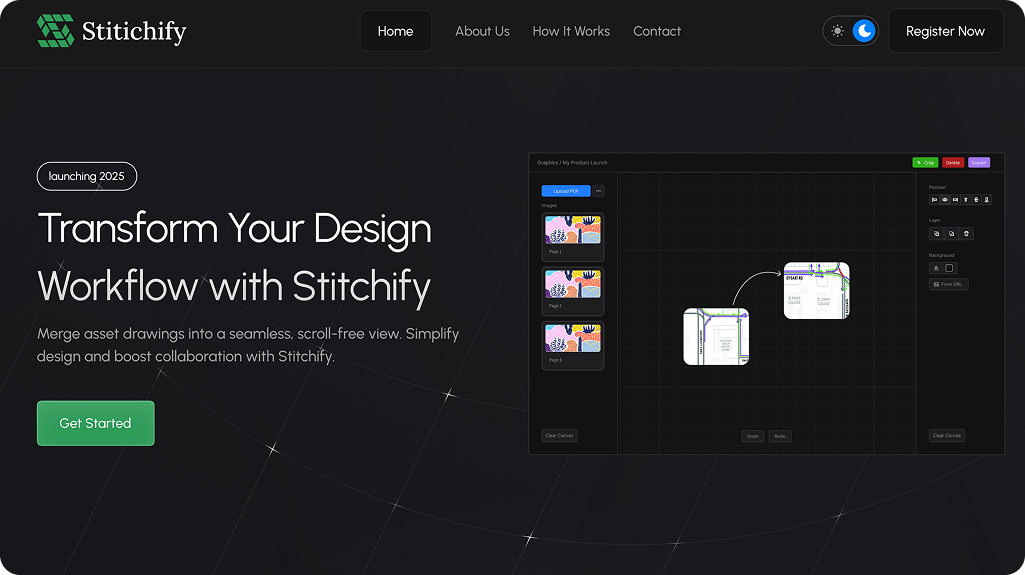Viewport: 1025px width, 575px height.
Task: Click the blue Upload PDF button
Action: pos(565,191)
